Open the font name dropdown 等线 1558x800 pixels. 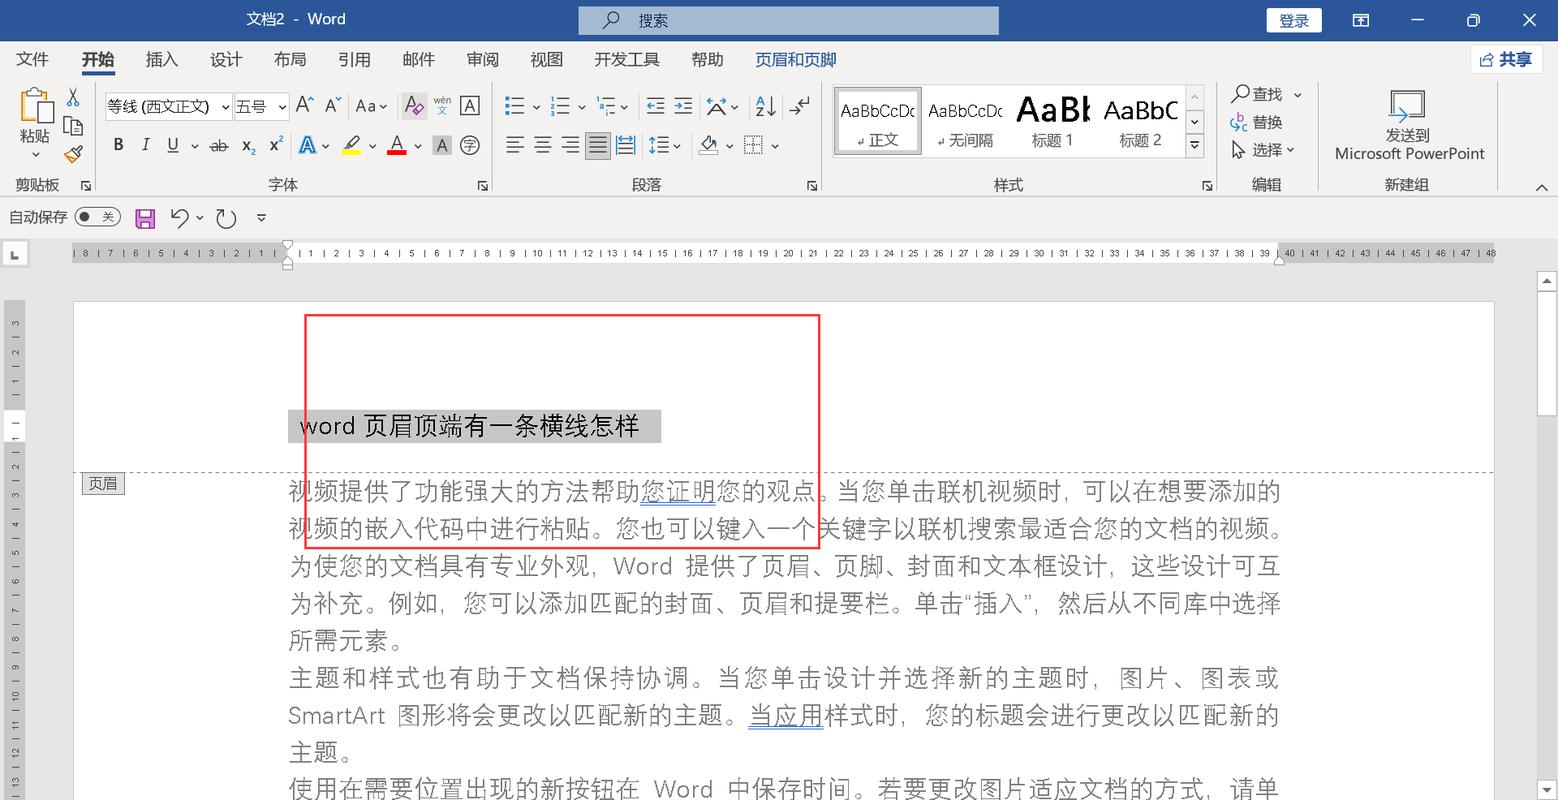coord(225,106)
